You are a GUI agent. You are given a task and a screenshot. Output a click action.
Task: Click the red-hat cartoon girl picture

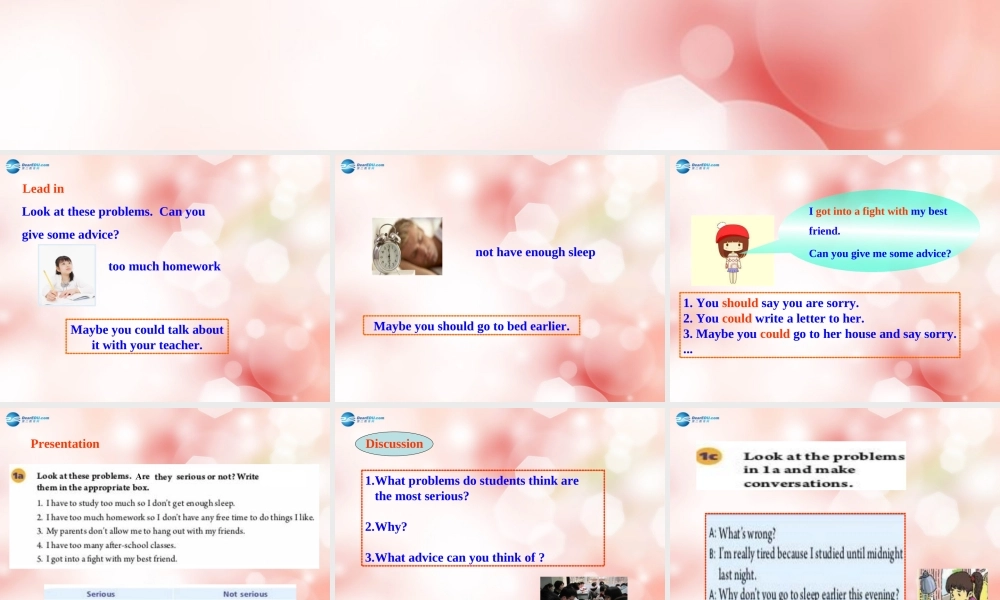[731, 249]
